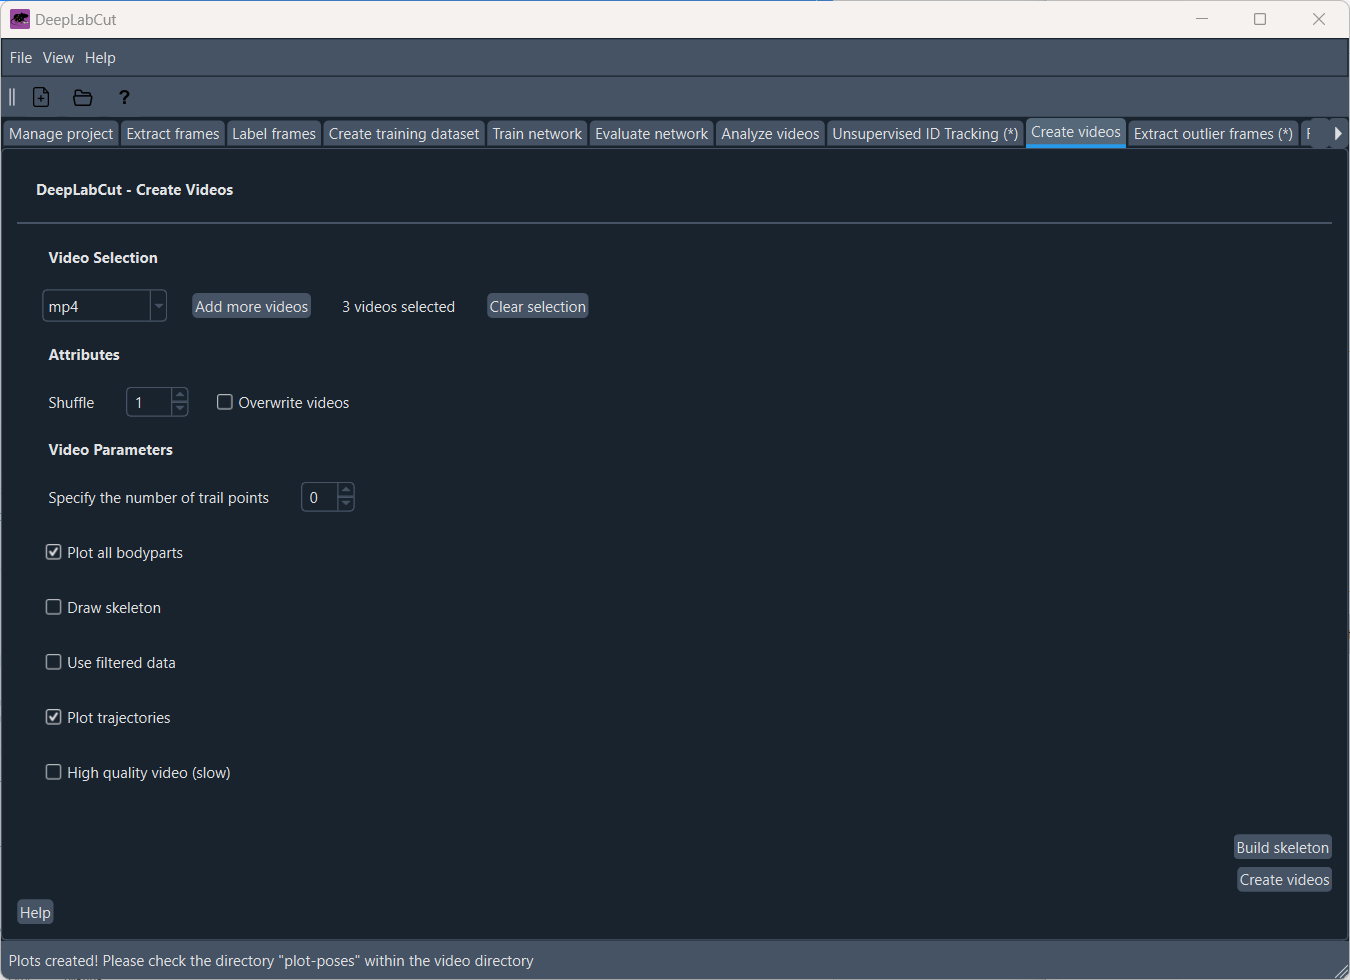Increase the Shuffle value with up arrow
The image size is (1350, 980).
click(x=180, y=395)
